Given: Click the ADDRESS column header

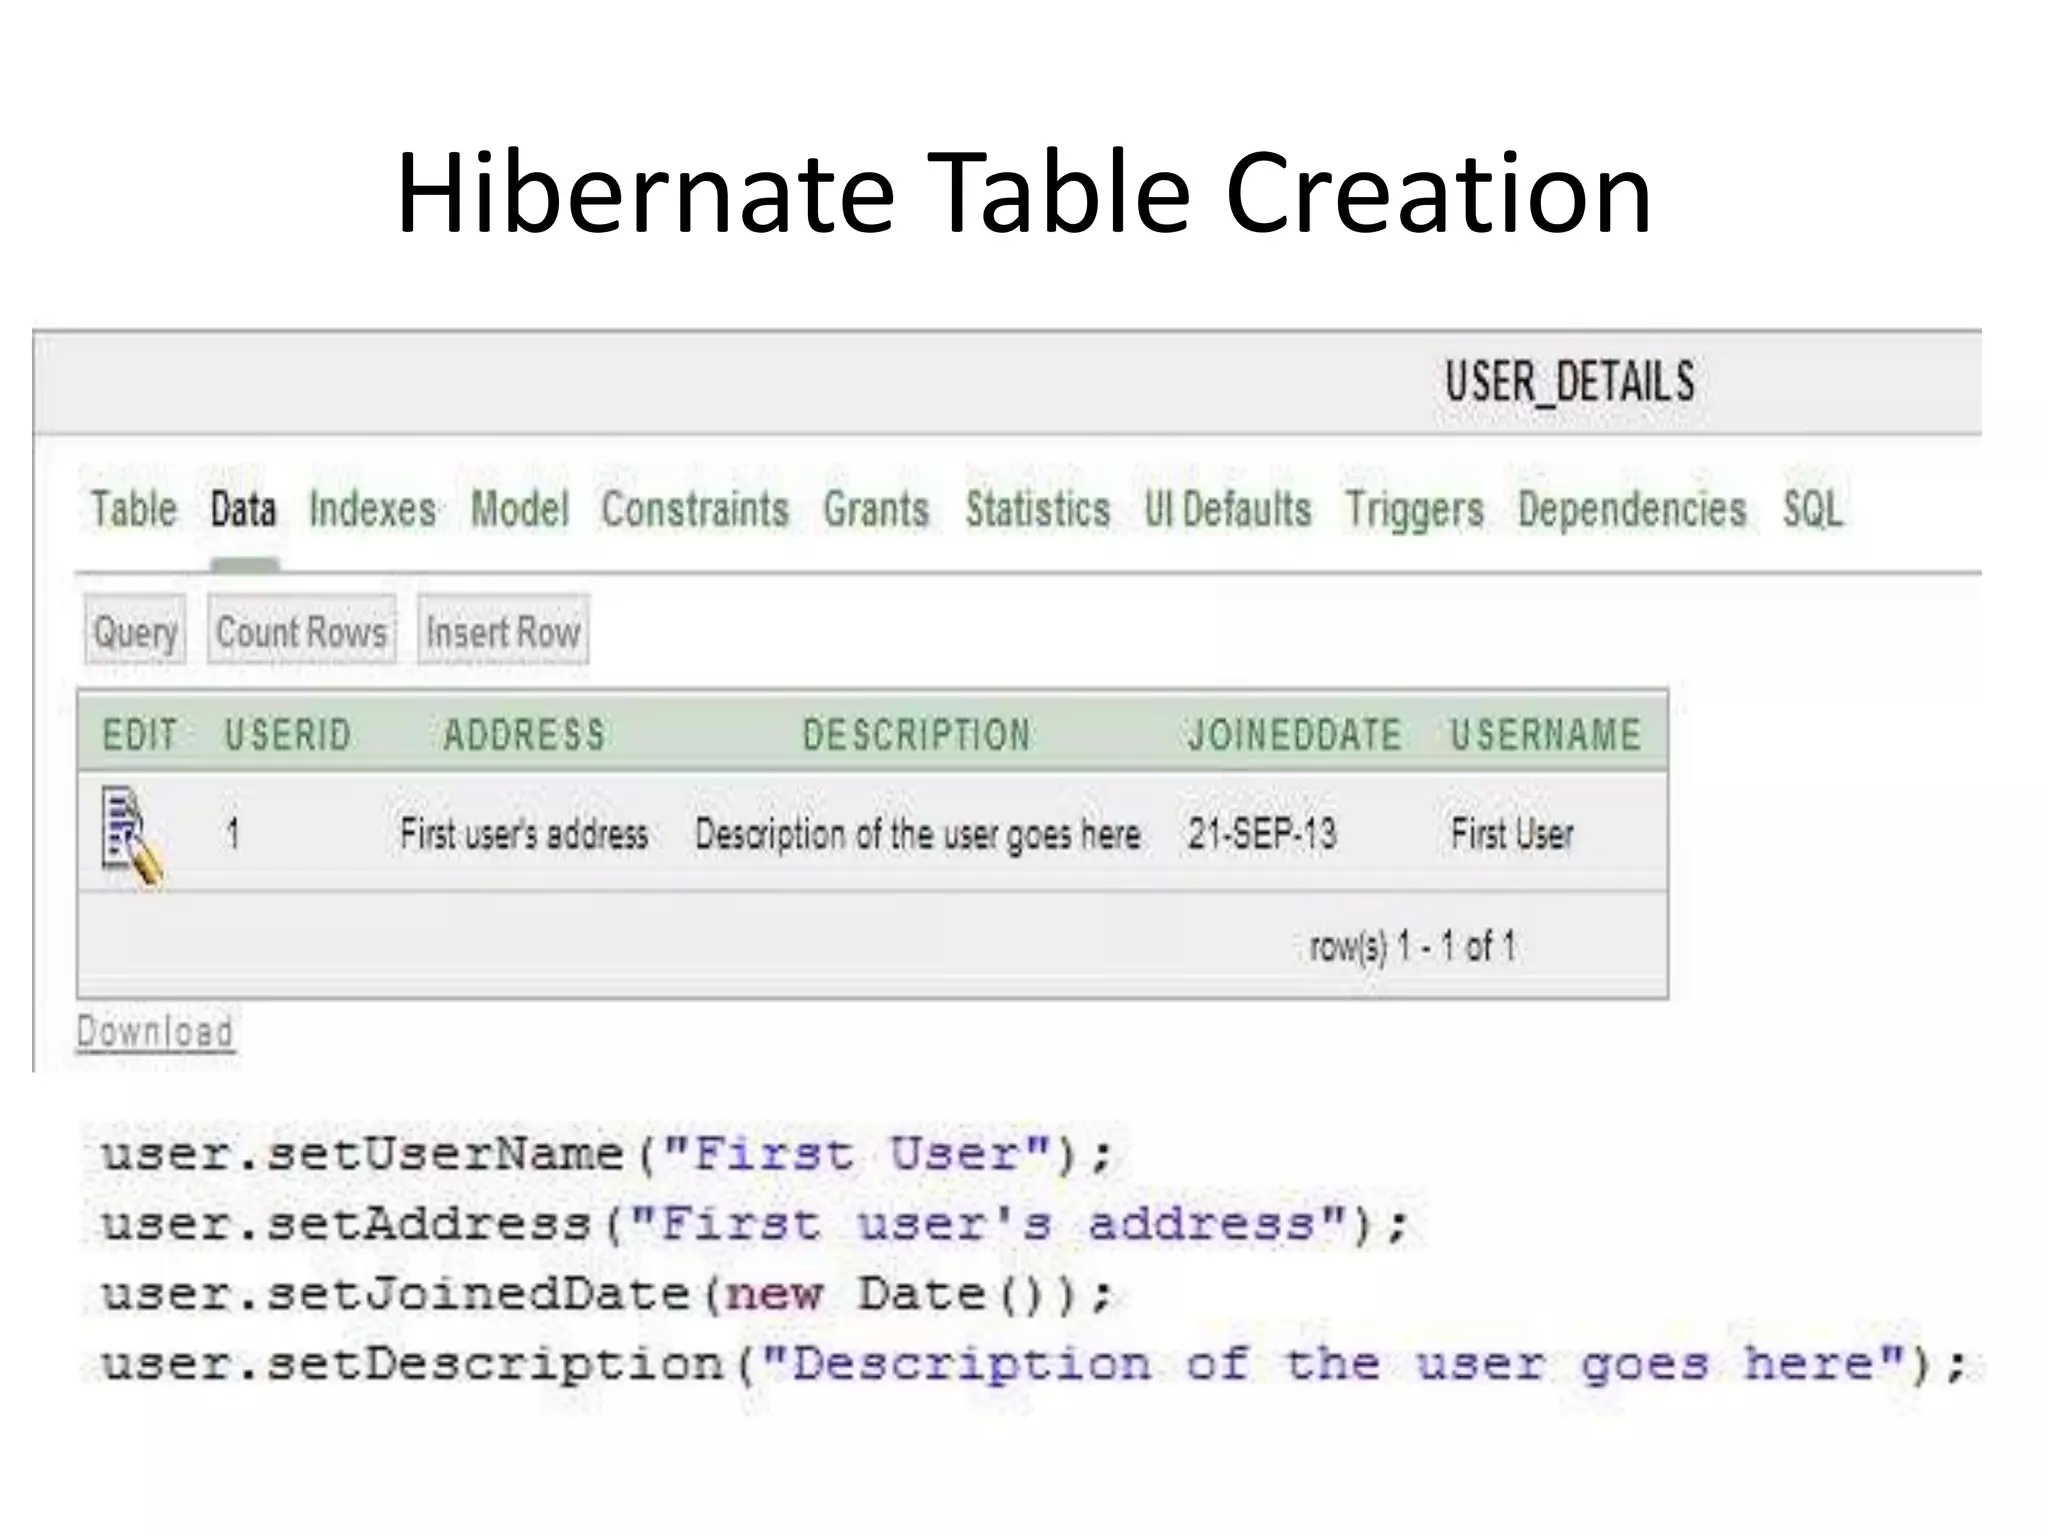Looking at the screenshot, I should (x=525, y=735).
